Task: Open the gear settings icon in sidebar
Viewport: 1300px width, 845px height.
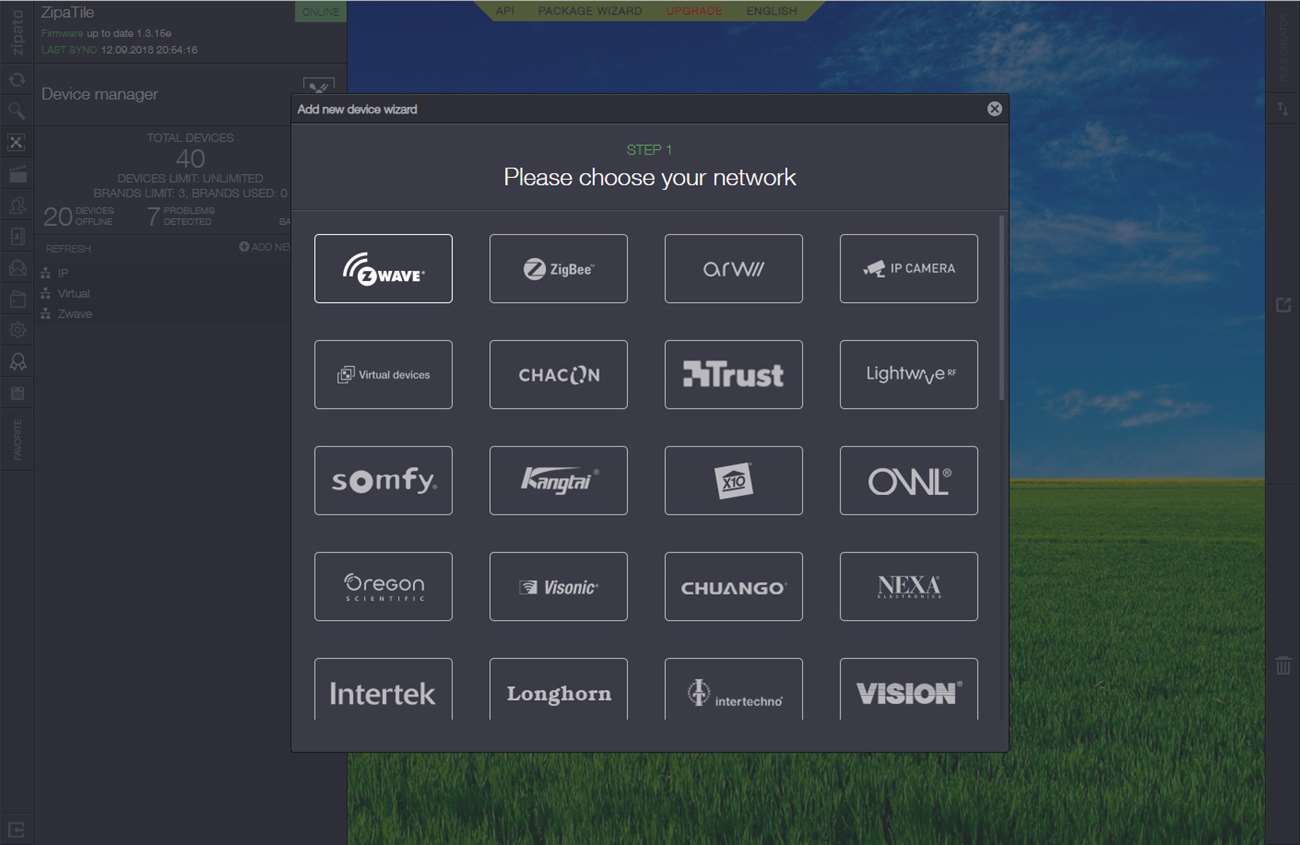Action: pyautogui.click(x=17, y=330)
